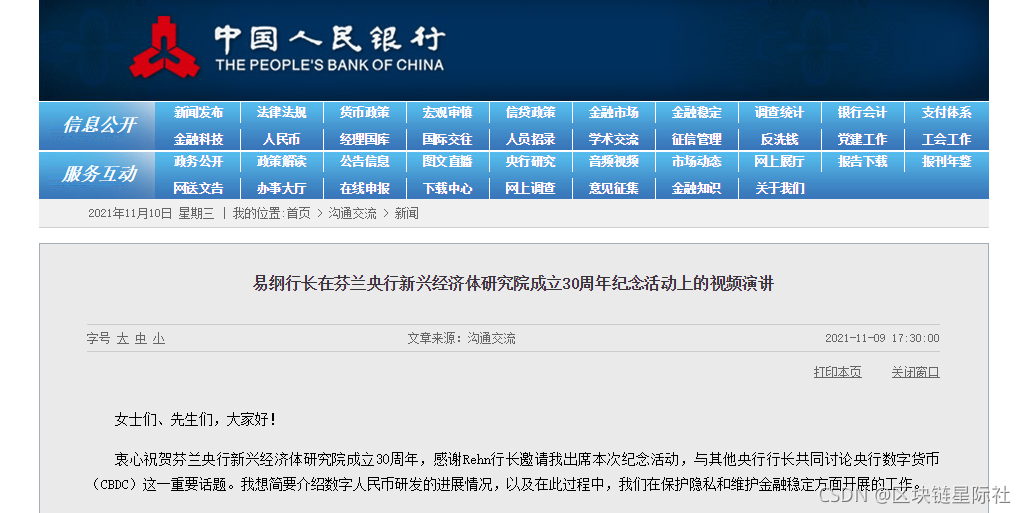
Task: Go to 金融市场 page
Action: click(614, 113)
